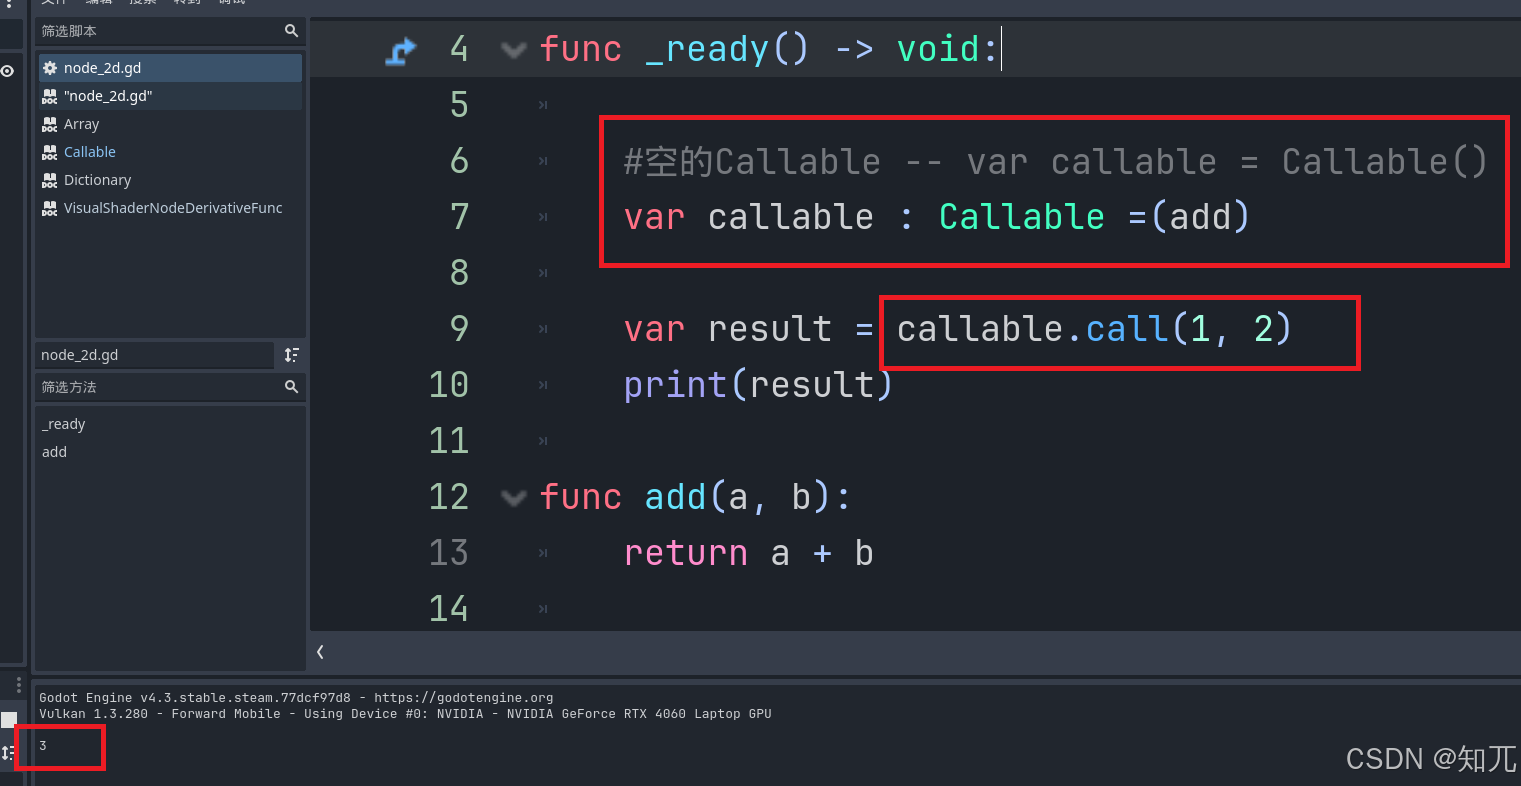Click the search icon in the 筛选脚本 filter bar
The image size is (1521, 786).
point(291,31)
